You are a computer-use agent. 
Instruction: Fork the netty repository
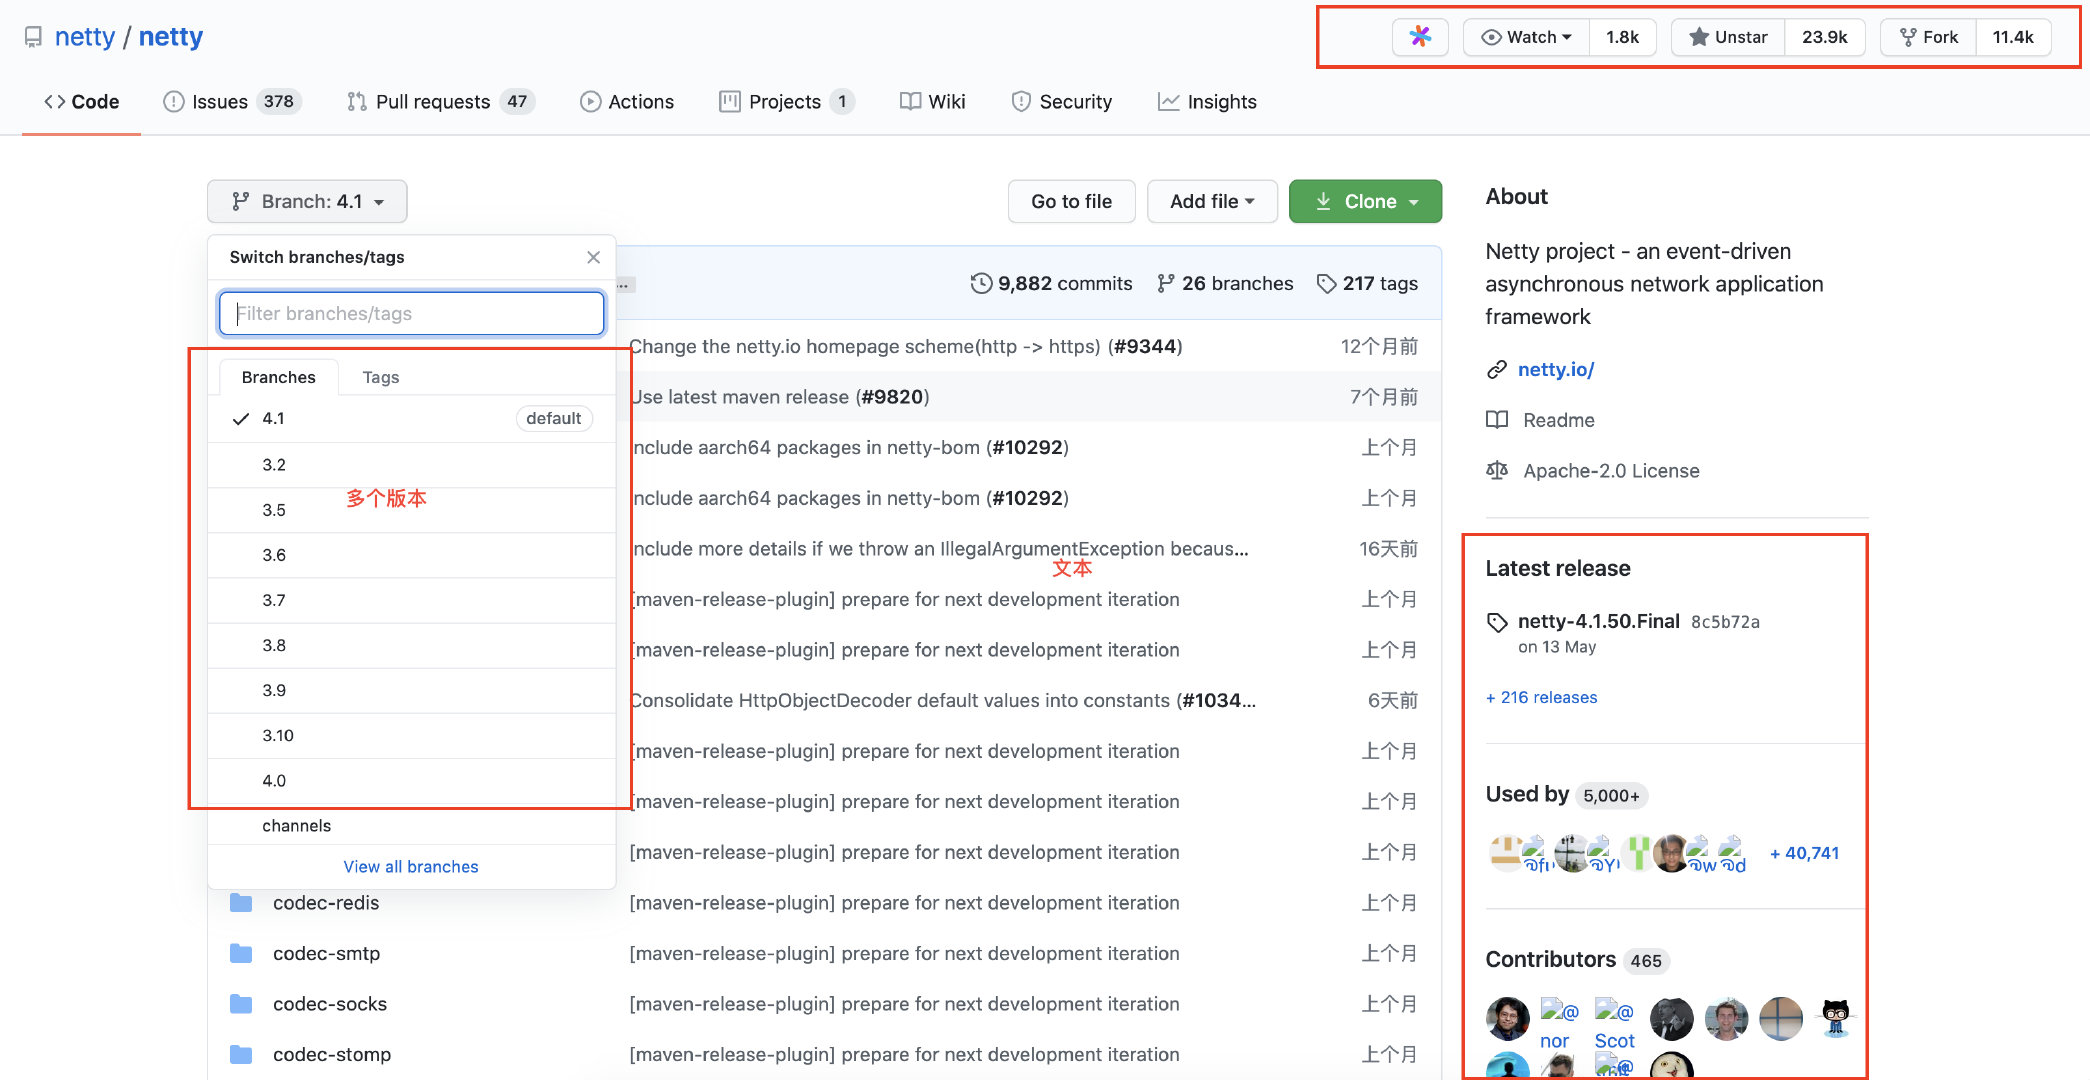pos(1928,37)
